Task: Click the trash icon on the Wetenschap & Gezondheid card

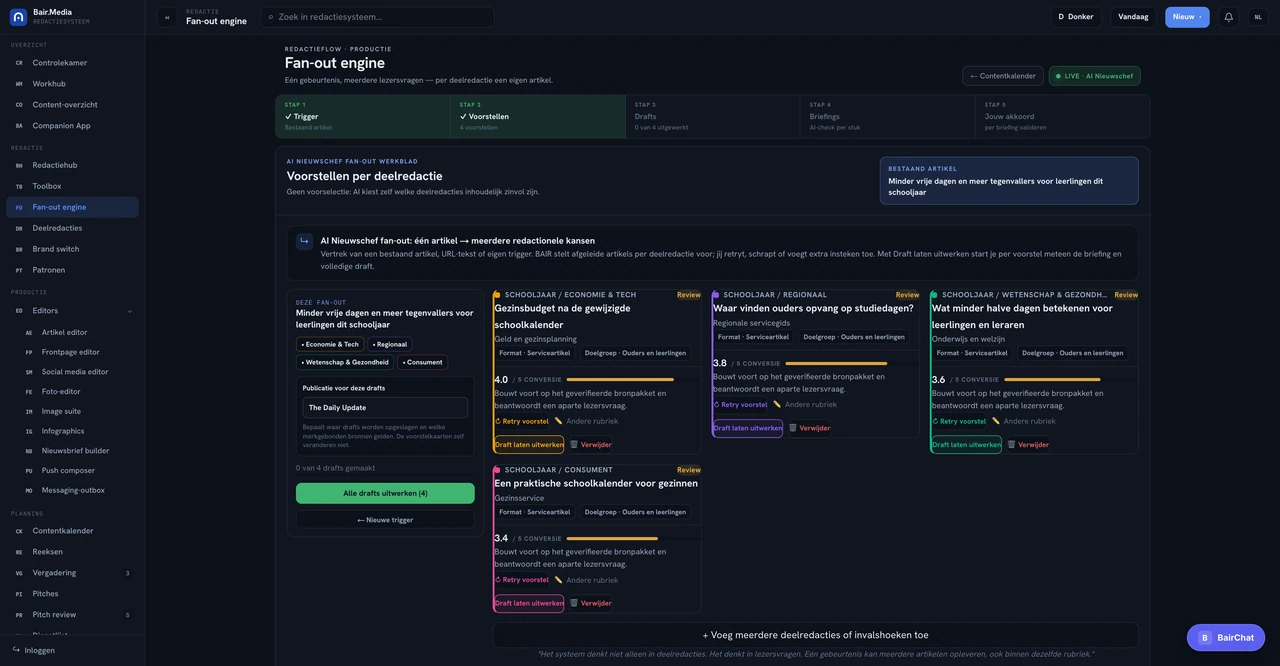Action: 1011,445
